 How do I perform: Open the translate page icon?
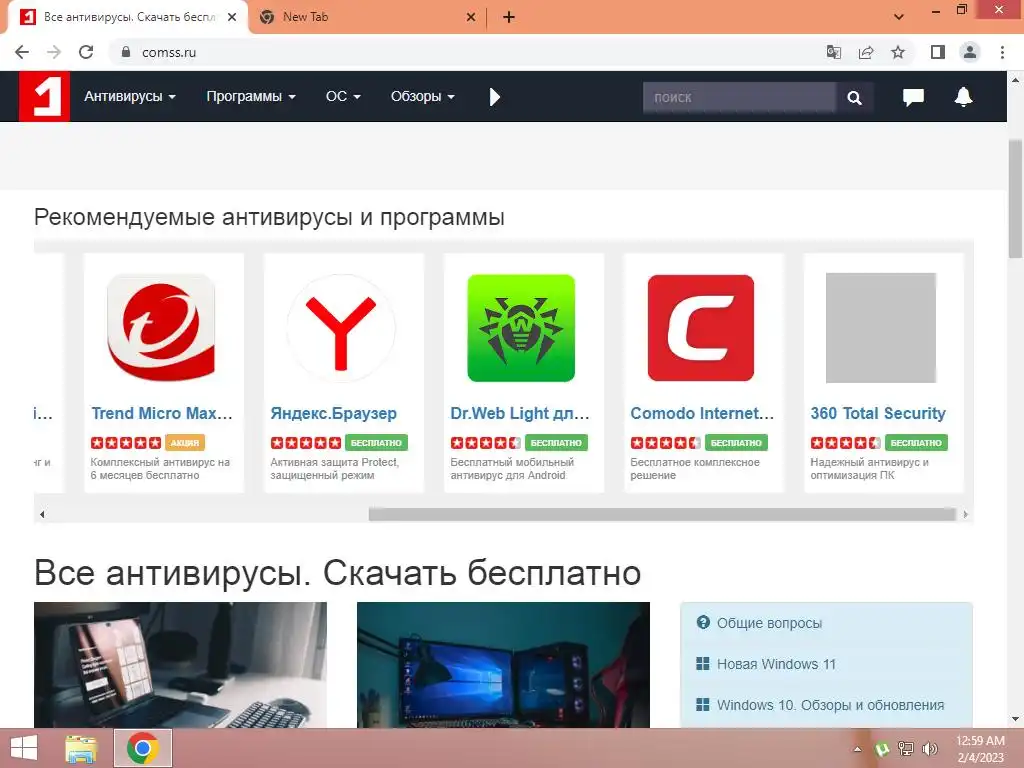pos(833,52)
